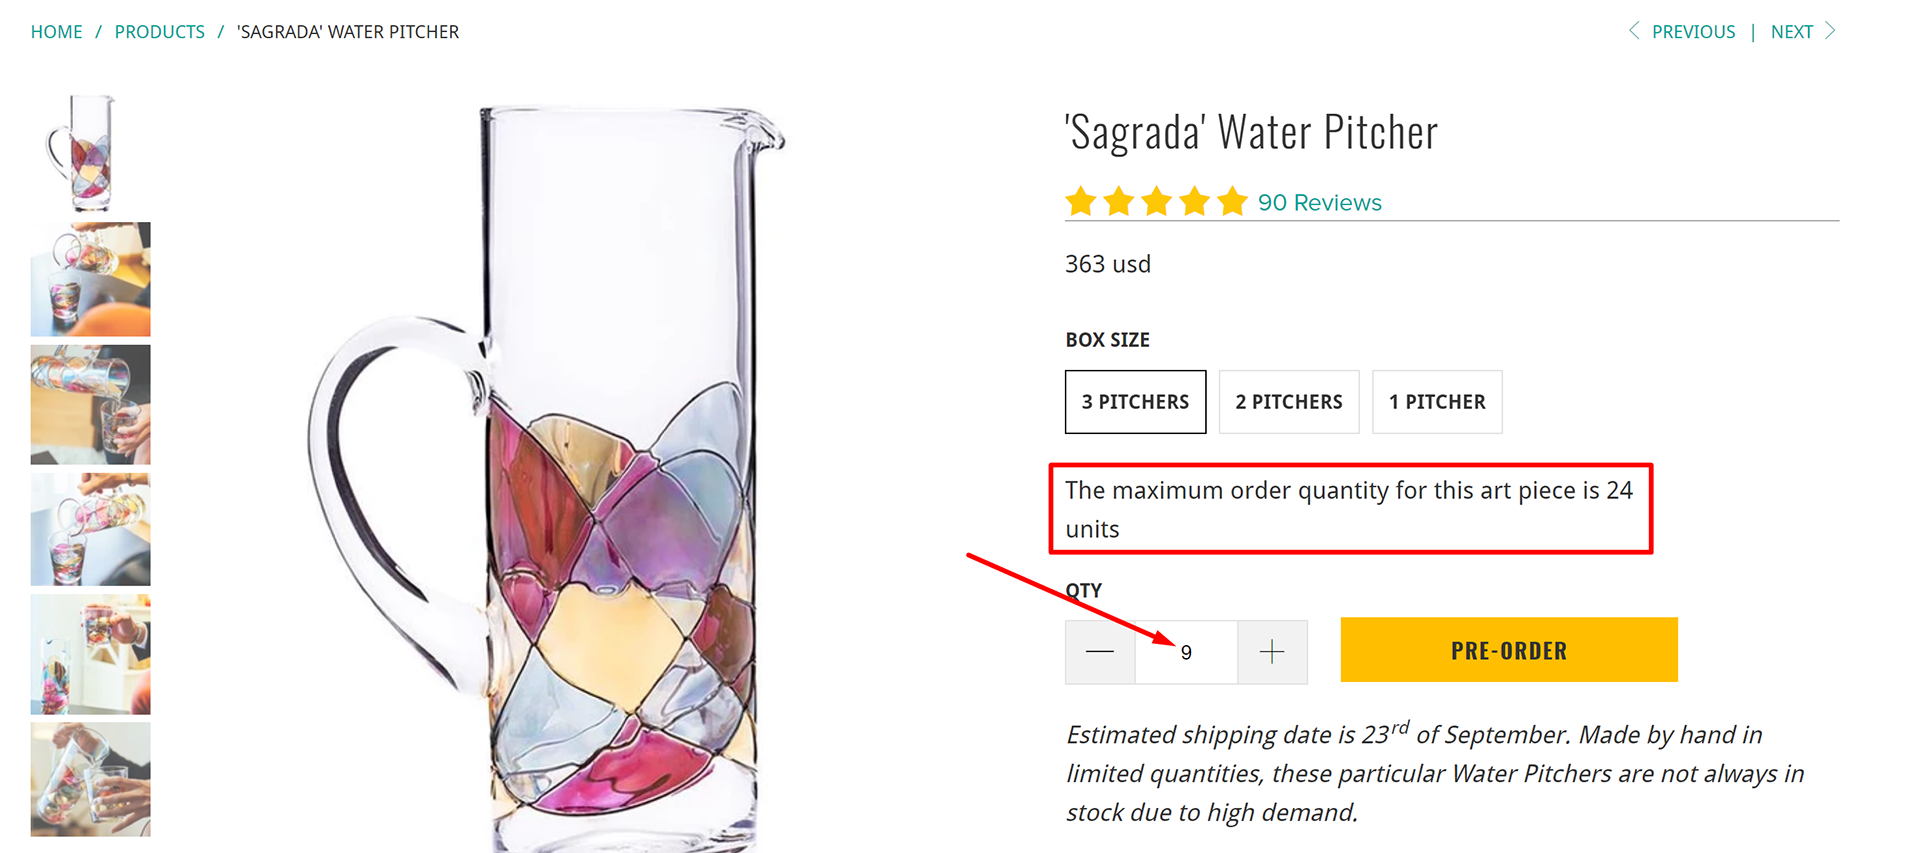Image resolution: width=1920 pixels, height=853 pixels.
Task: Go to the PREVIOUS product
Action: tap(1693, 32)
